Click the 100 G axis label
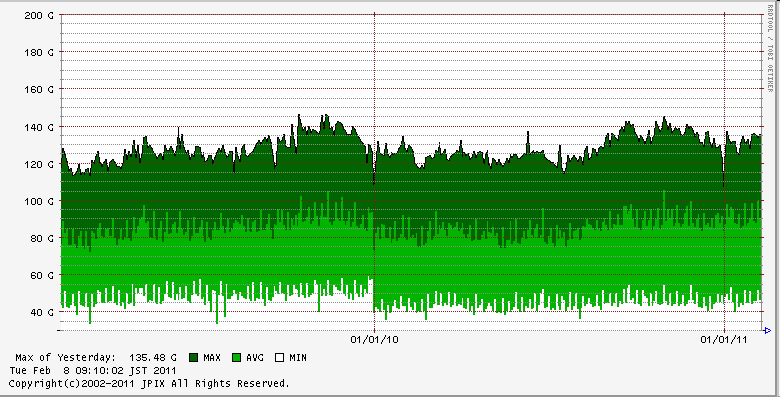 pyautogui.click(x=39, y=201)
